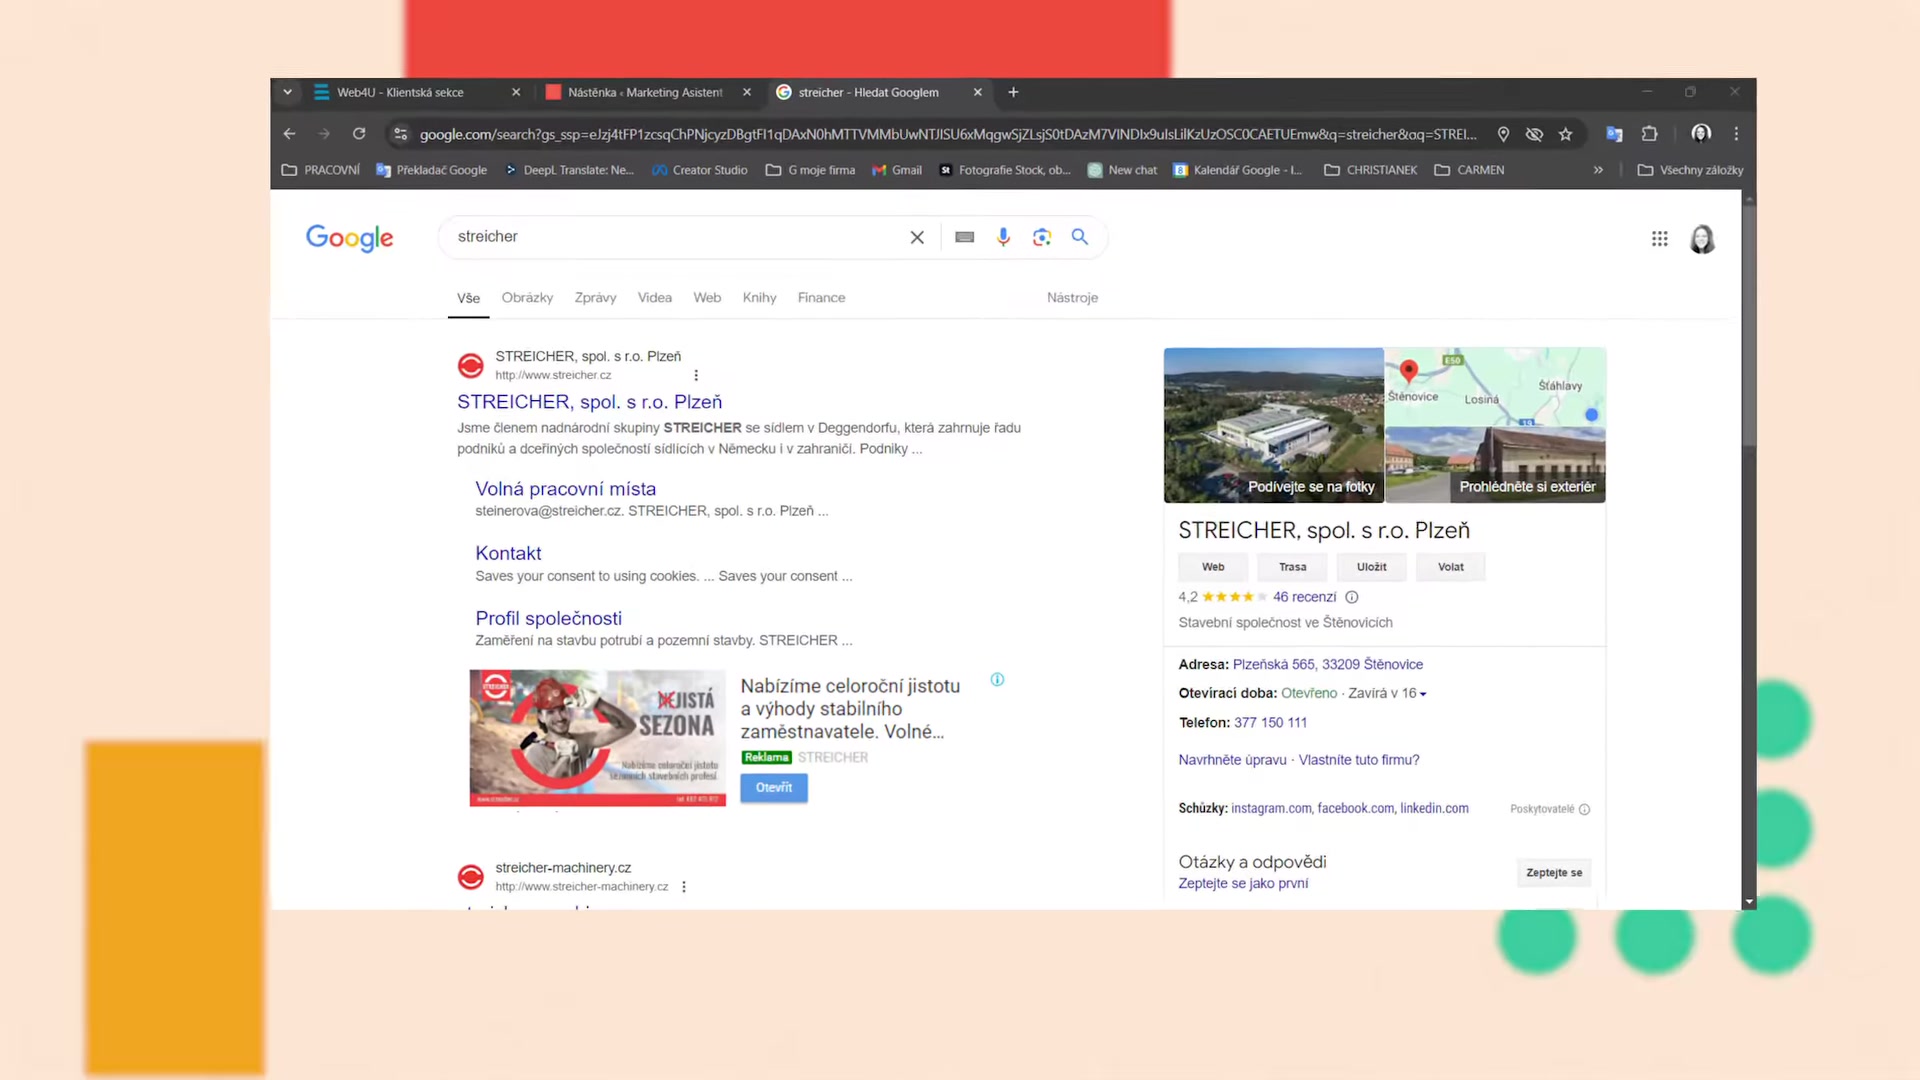
Task: Open the three-dot menu next to streicher.cz result
Action: point(696,375)
